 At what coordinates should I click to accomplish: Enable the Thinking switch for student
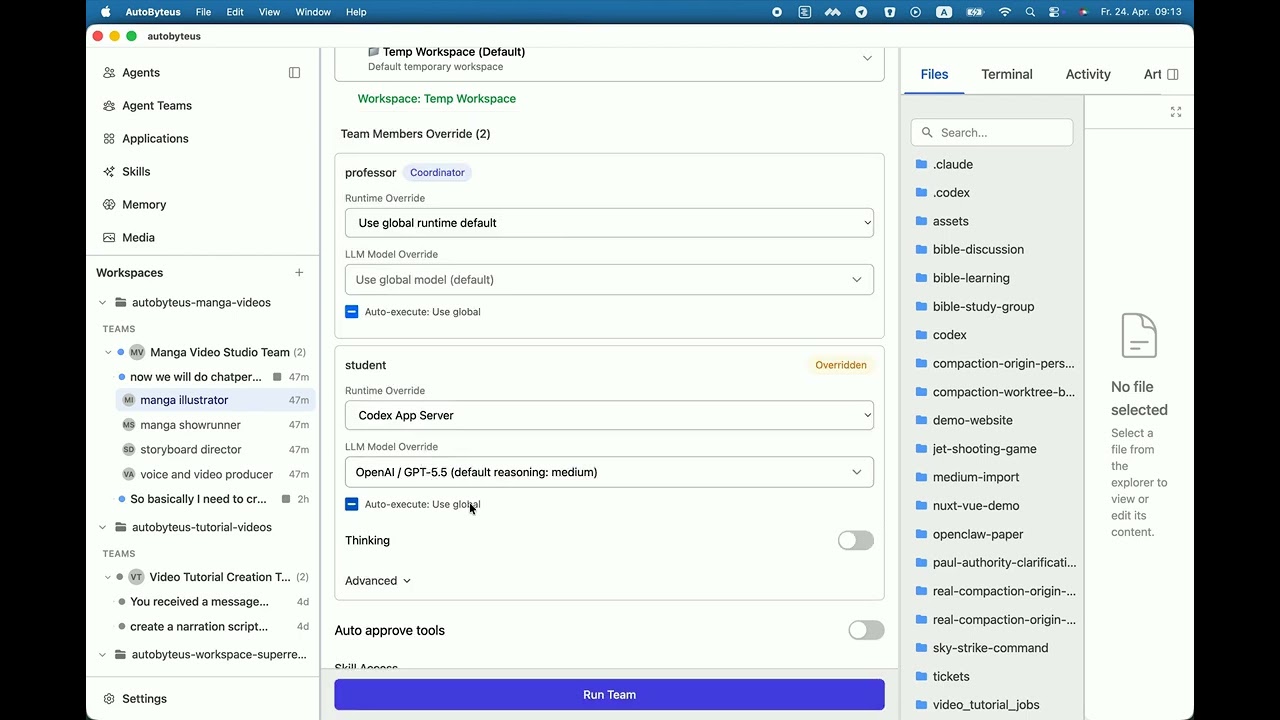[856, 541]
